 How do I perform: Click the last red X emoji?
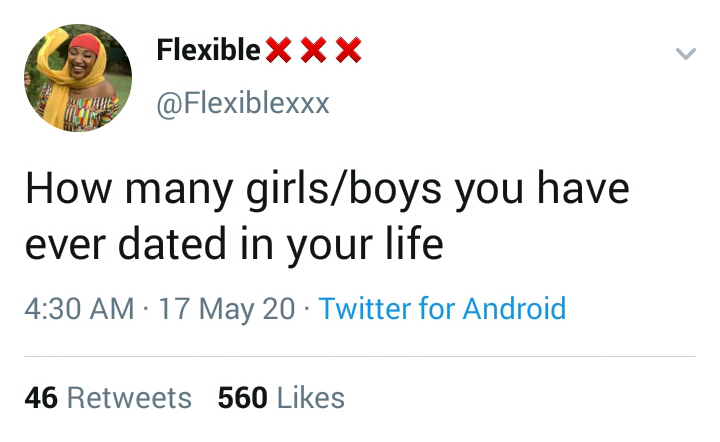tap(347, 50)
